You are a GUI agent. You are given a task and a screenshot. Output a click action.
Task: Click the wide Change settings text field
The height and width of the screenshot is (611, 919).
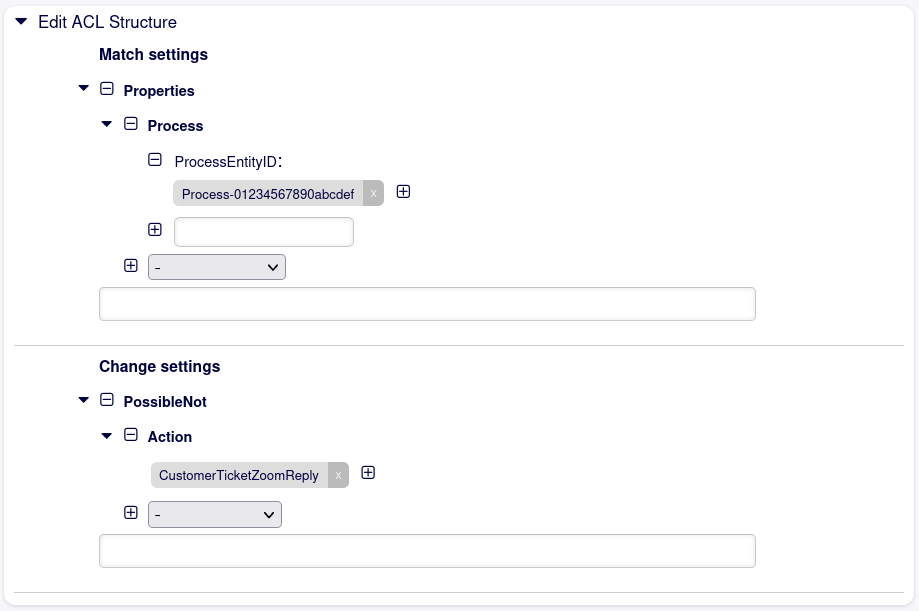click(427, 551)
